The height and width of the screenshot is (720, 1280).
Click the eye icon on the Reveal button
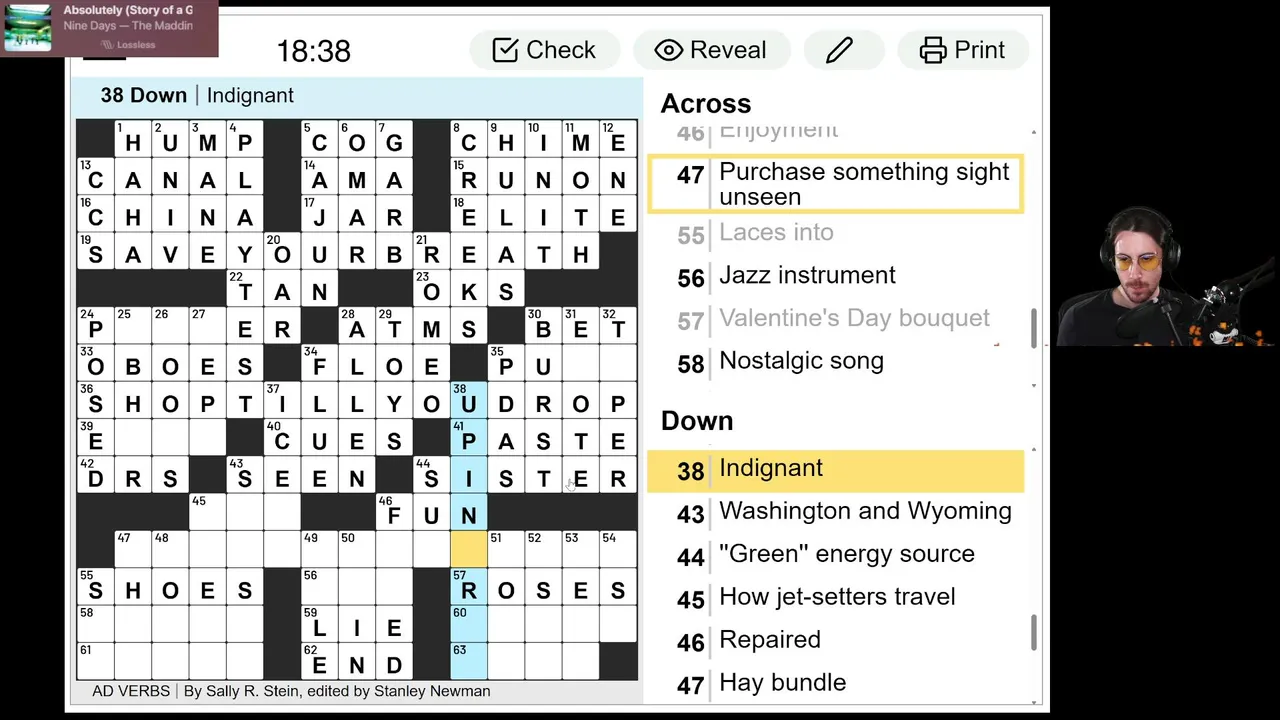click(x=669, y=50)
